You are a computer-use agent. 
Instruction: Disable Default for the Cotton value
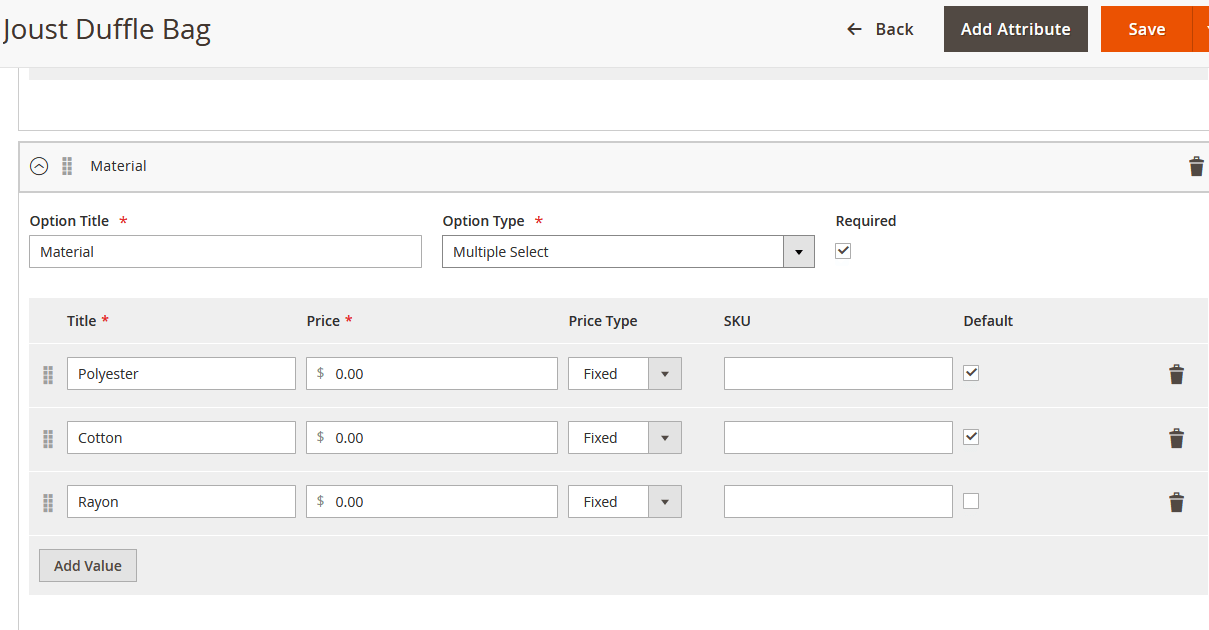pos(970,436)
